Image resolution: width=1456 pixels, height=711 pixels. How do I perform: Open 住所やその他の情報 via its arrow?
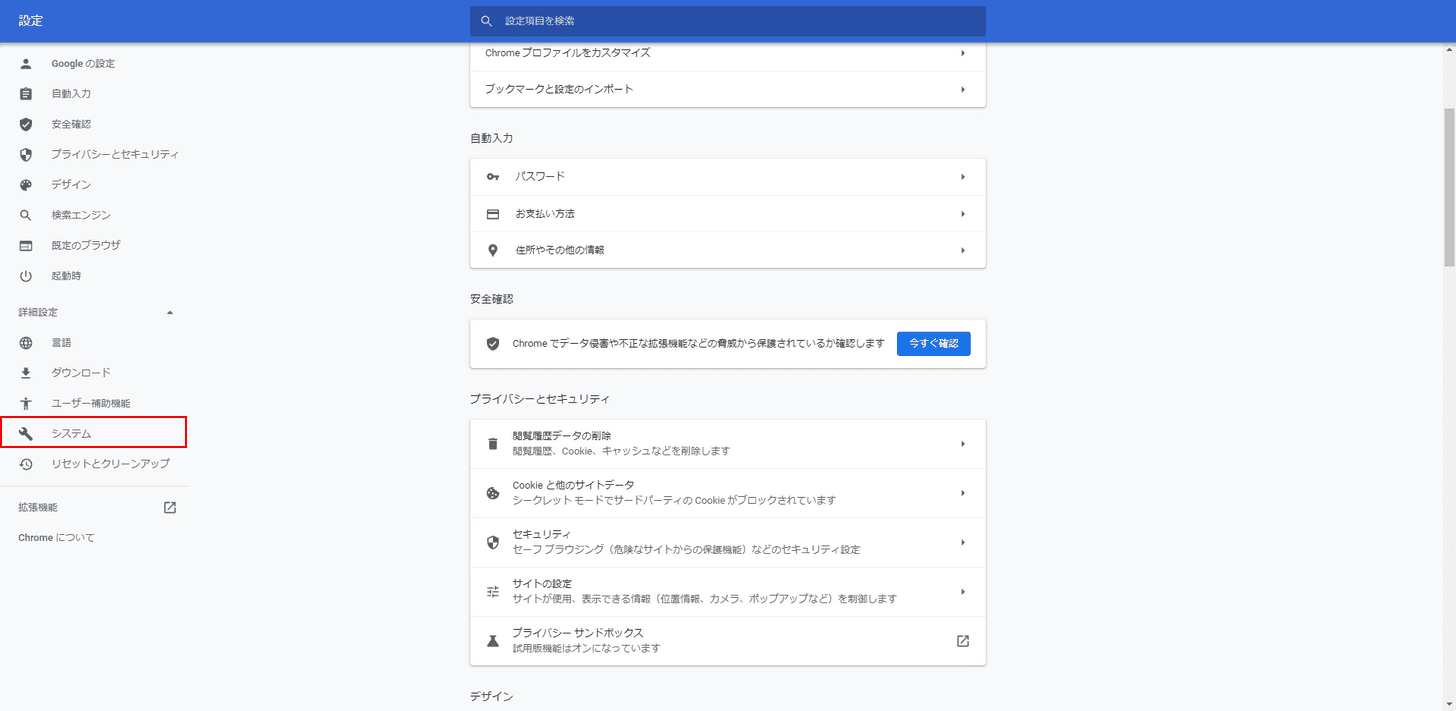click(x=963, y=250)
